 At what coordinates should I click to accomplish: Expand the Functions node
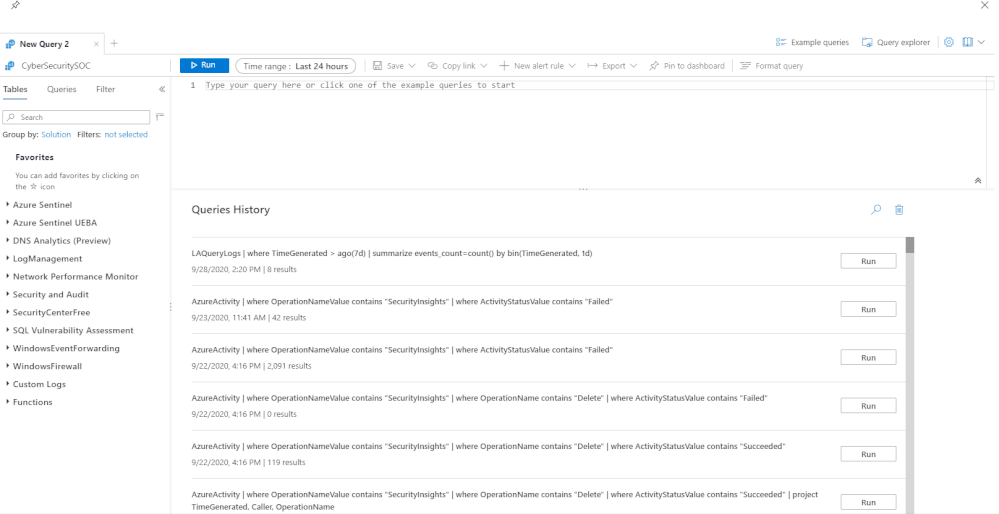(x=7, y=402)
